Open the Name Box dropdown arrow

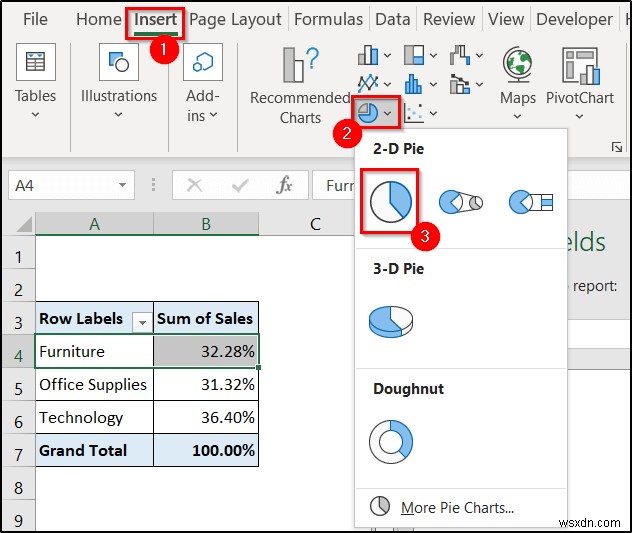tap(122, 185)
